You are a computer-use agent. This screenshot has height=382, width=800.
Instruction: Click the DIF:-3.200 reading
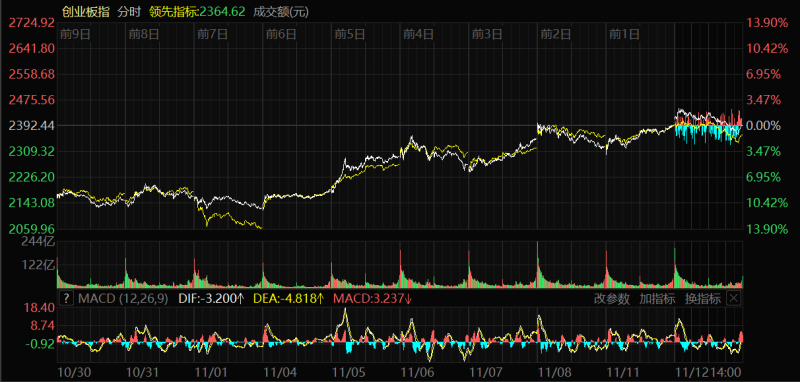click(211, 299)
